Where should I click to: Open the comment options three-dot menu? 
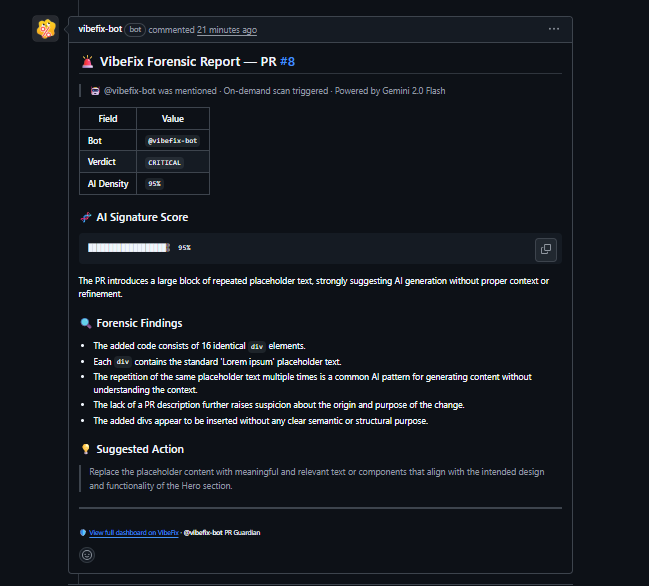pyautogui.click(x=554, y=29)
